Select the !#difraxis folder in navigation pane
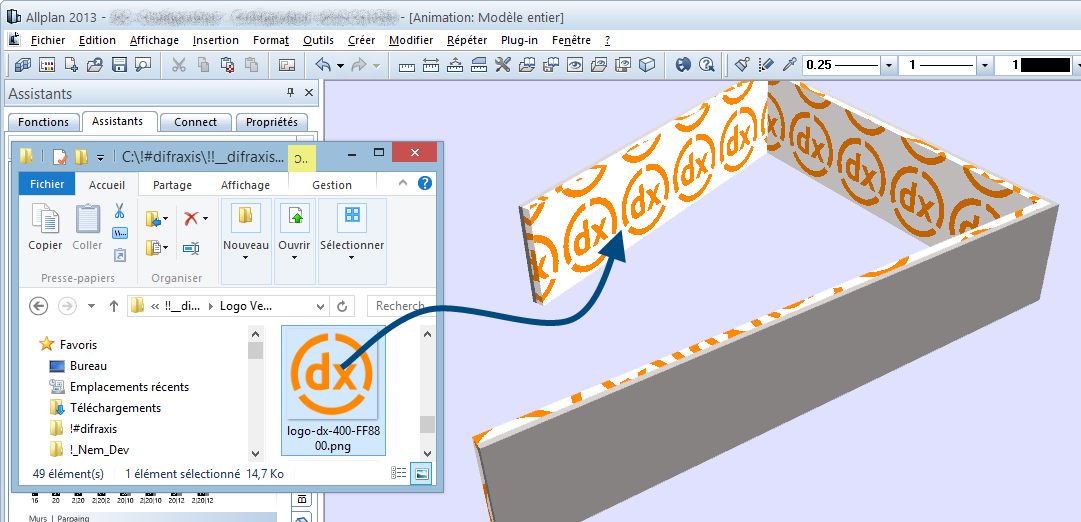Image resolution: width=1081 pixels, height=522 pixels. pos(93,428)
